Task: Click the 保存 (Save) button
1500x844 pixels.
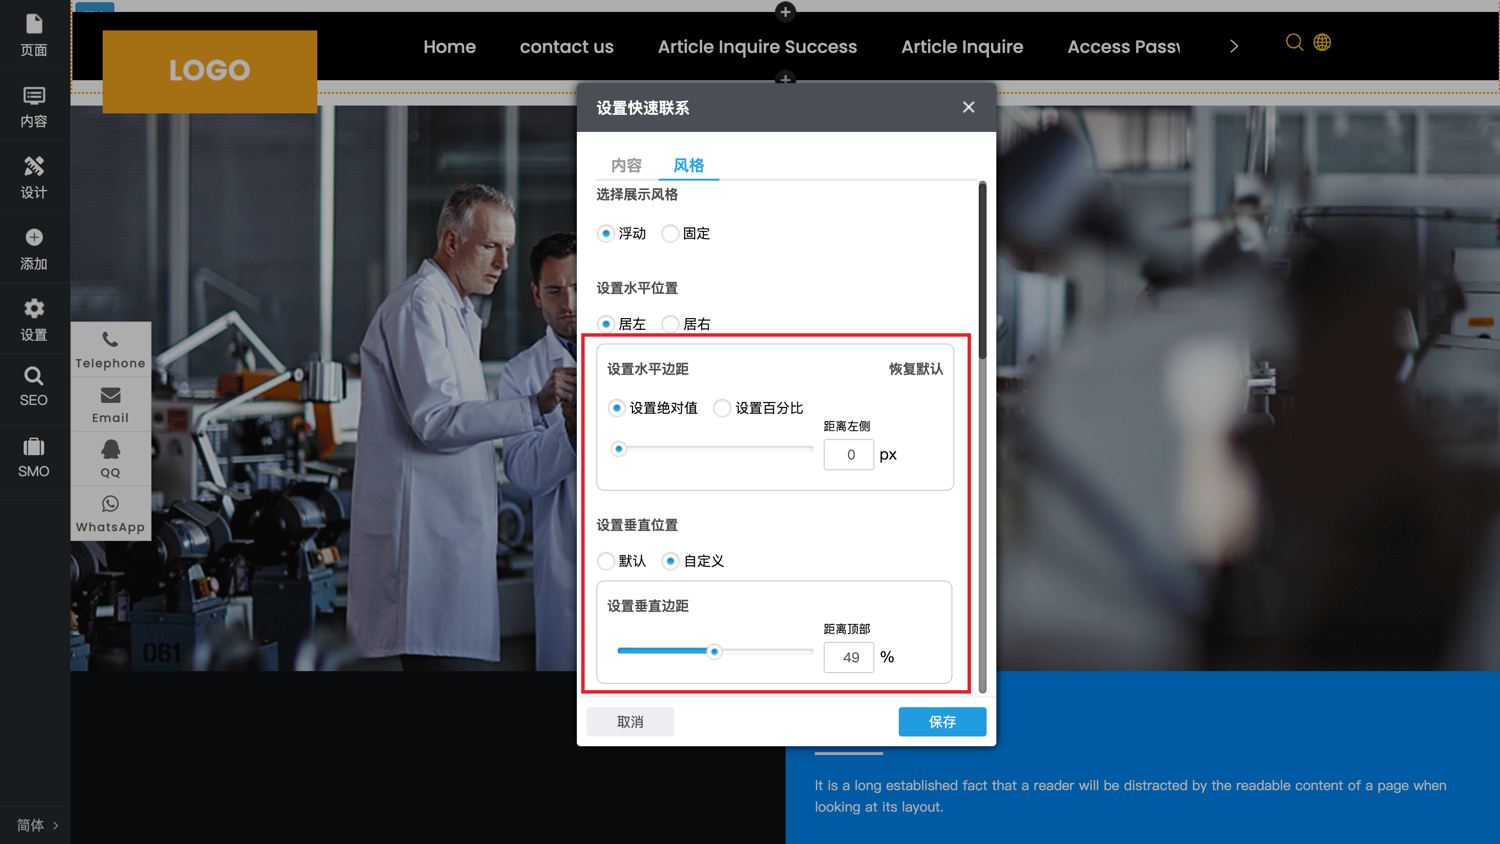Action: 941,721
